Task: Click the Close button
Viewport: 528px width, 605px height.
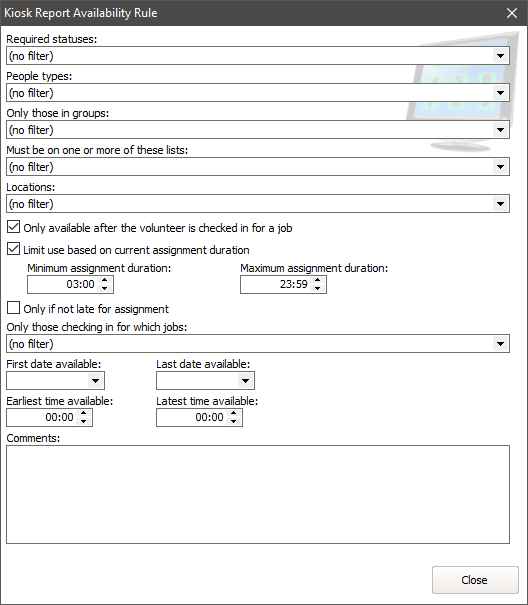Action: pyautogui.click(x=475, y=580)
